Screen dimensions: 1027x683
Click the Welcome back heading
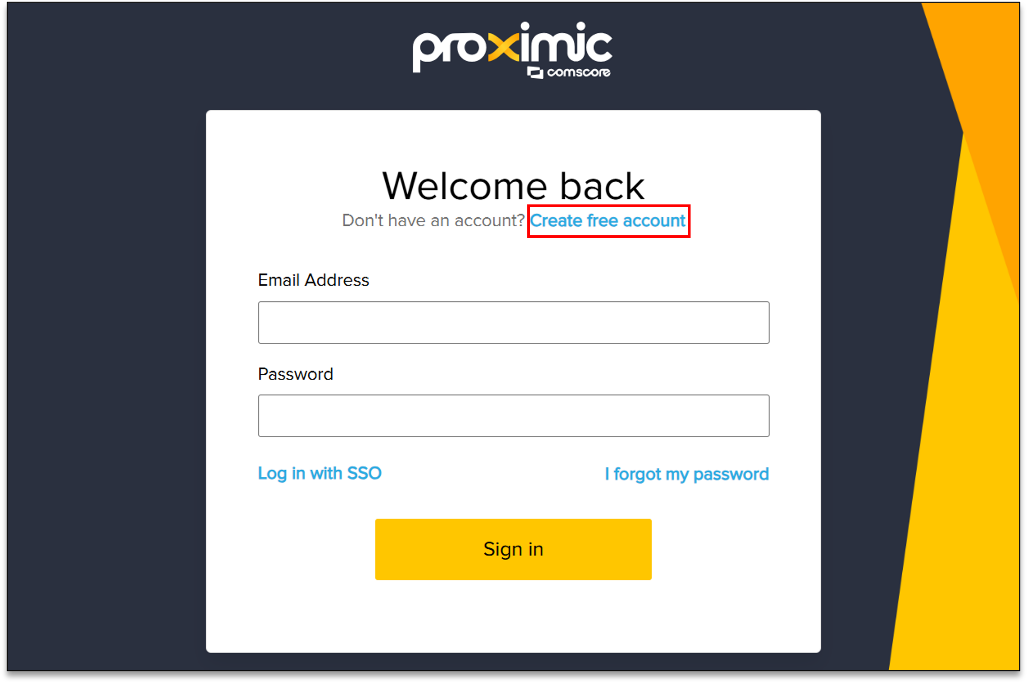514,186
